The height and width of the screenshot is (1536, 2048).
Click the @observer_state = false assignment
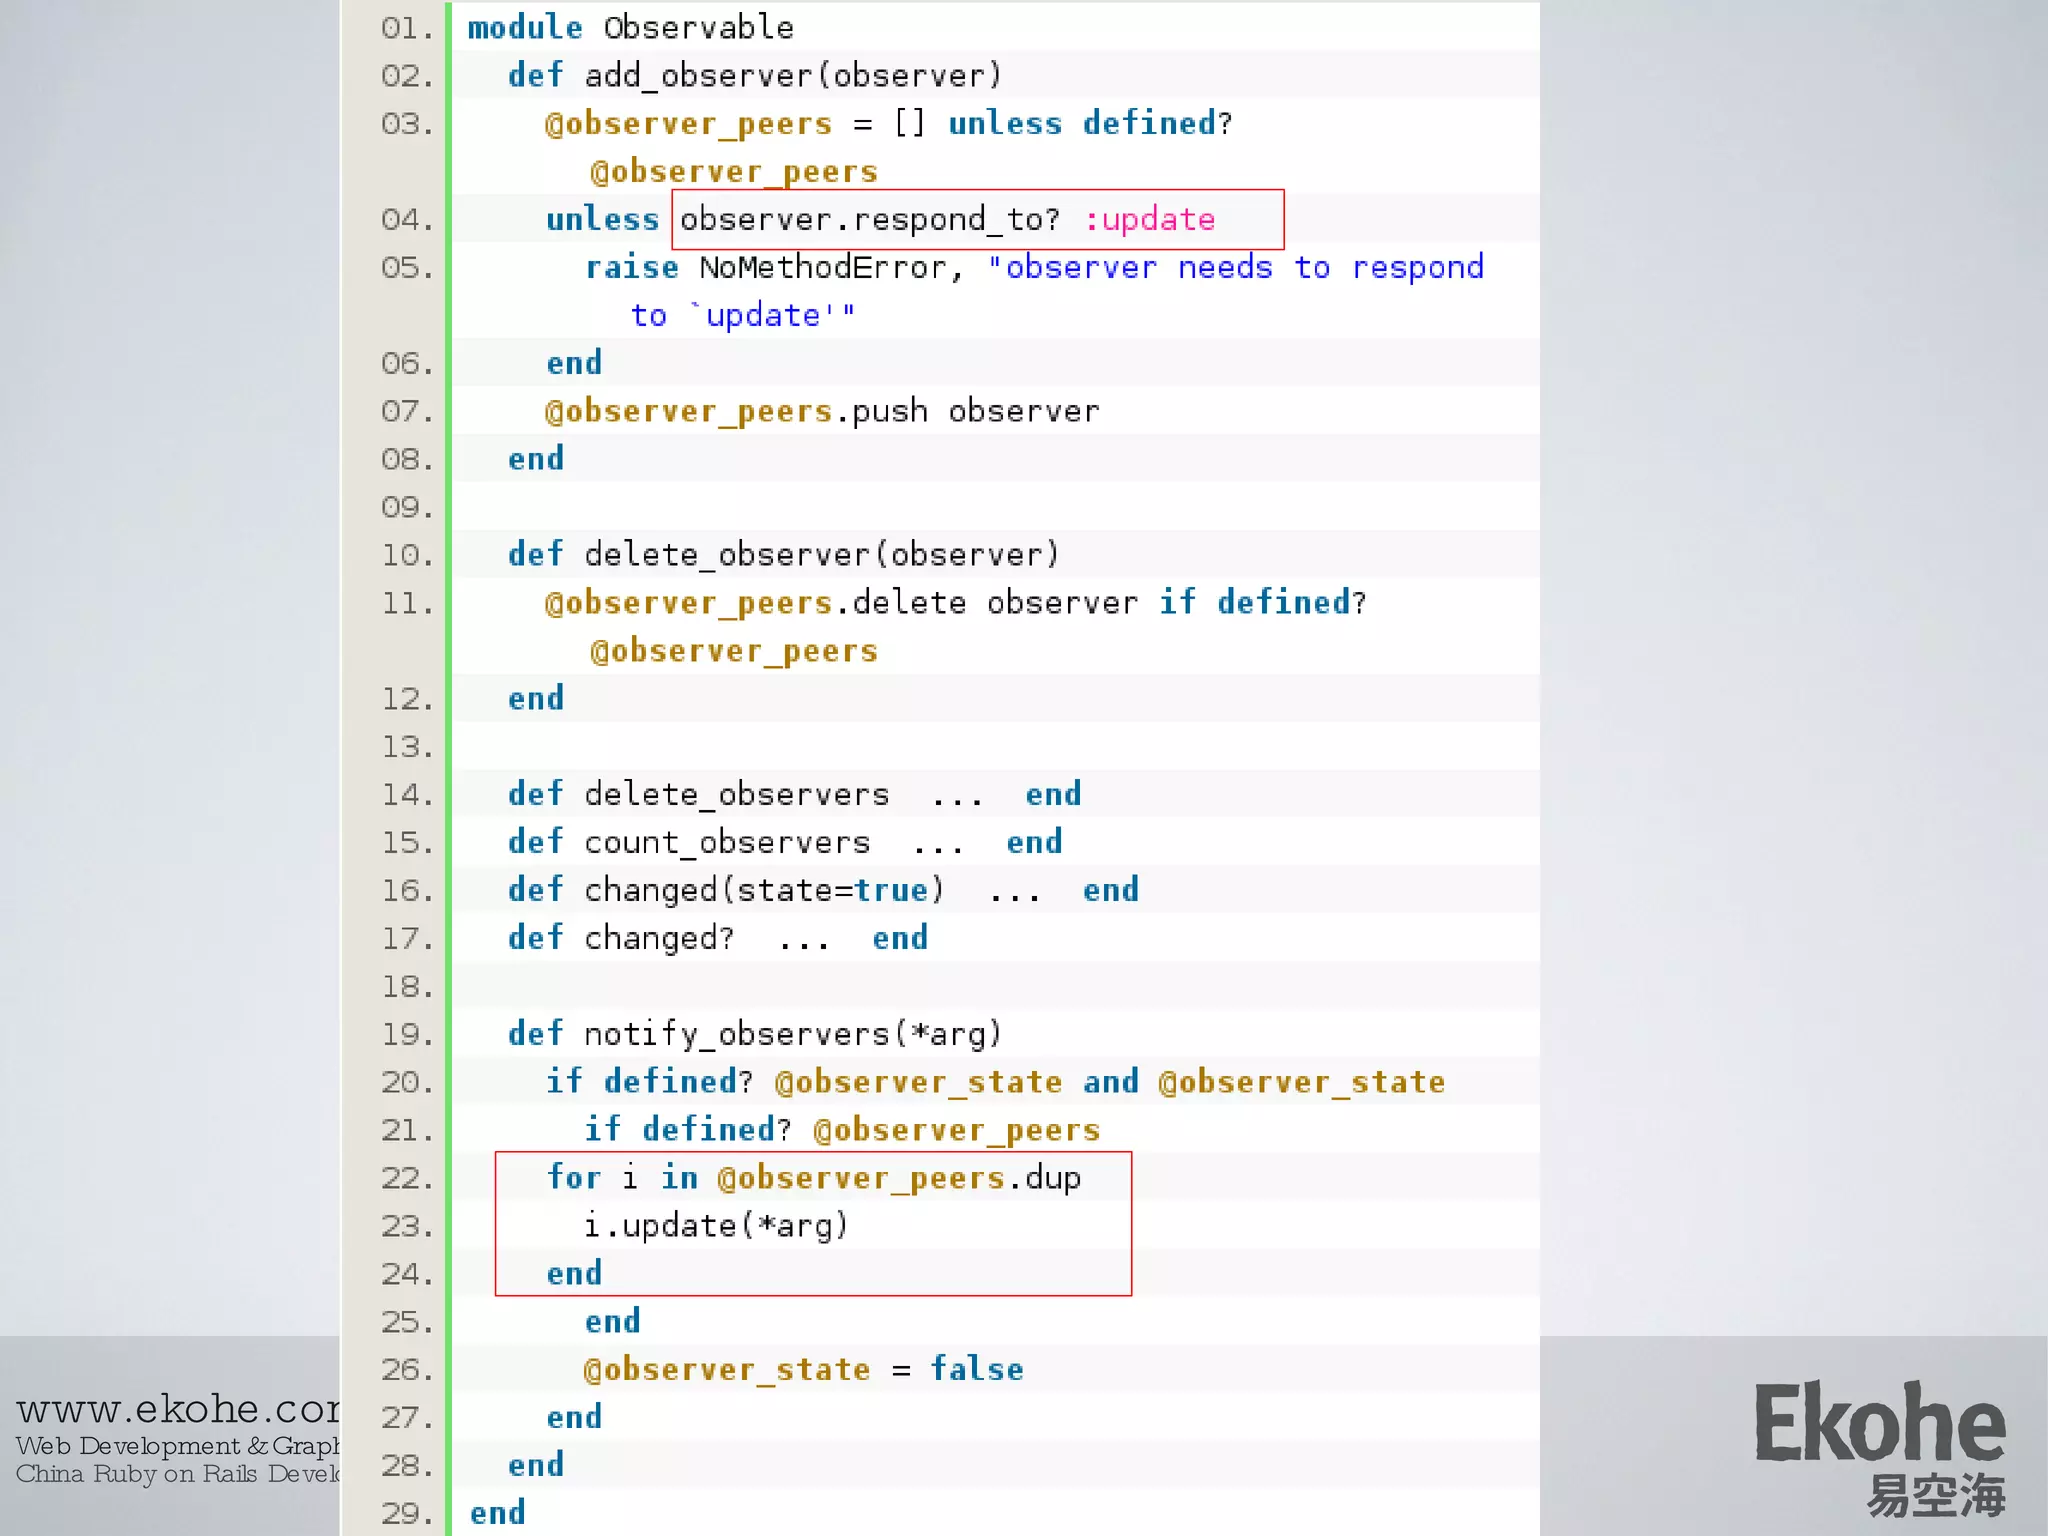click(x=803, y=1369)
